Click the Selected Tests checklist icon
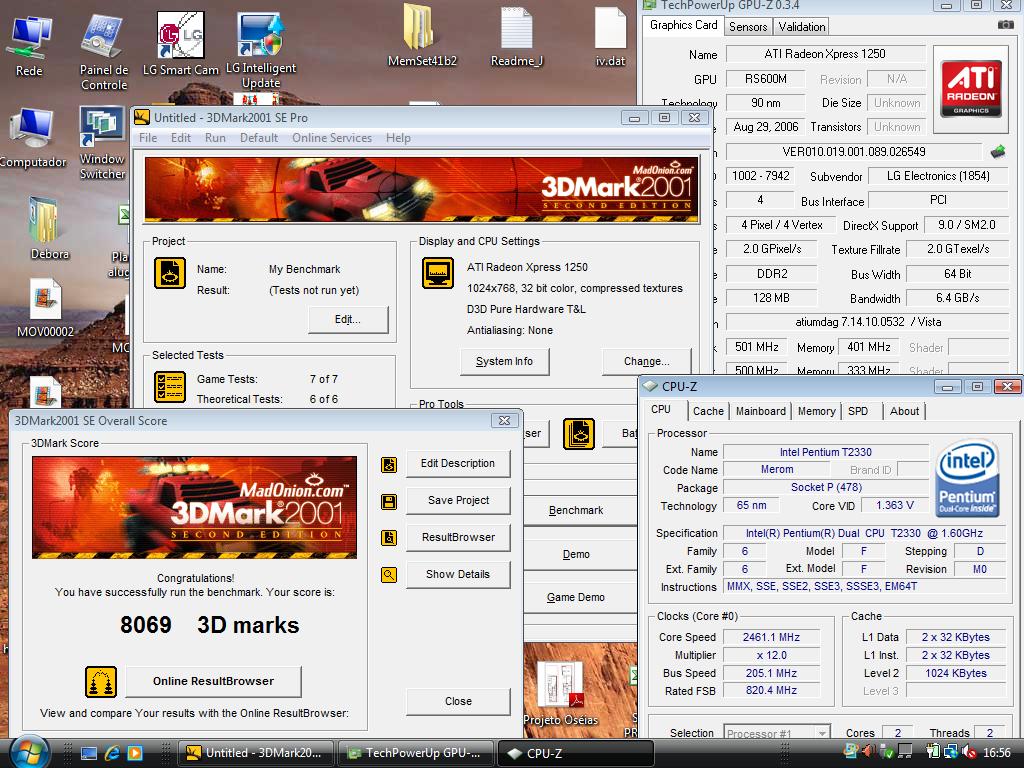The width and height of the screenshot is (1024, 768). coord(170,387)
